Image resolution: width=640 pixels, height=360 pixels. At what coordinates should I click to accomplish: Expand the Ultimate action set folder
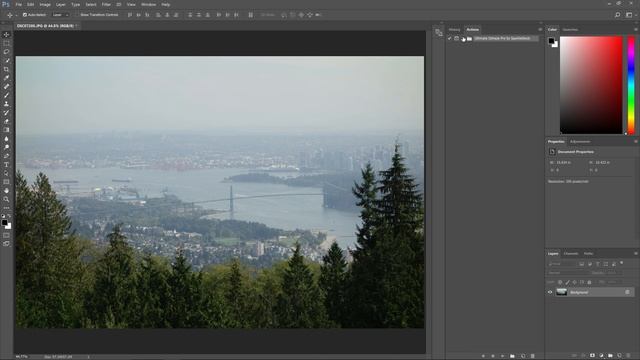[463, 38]
